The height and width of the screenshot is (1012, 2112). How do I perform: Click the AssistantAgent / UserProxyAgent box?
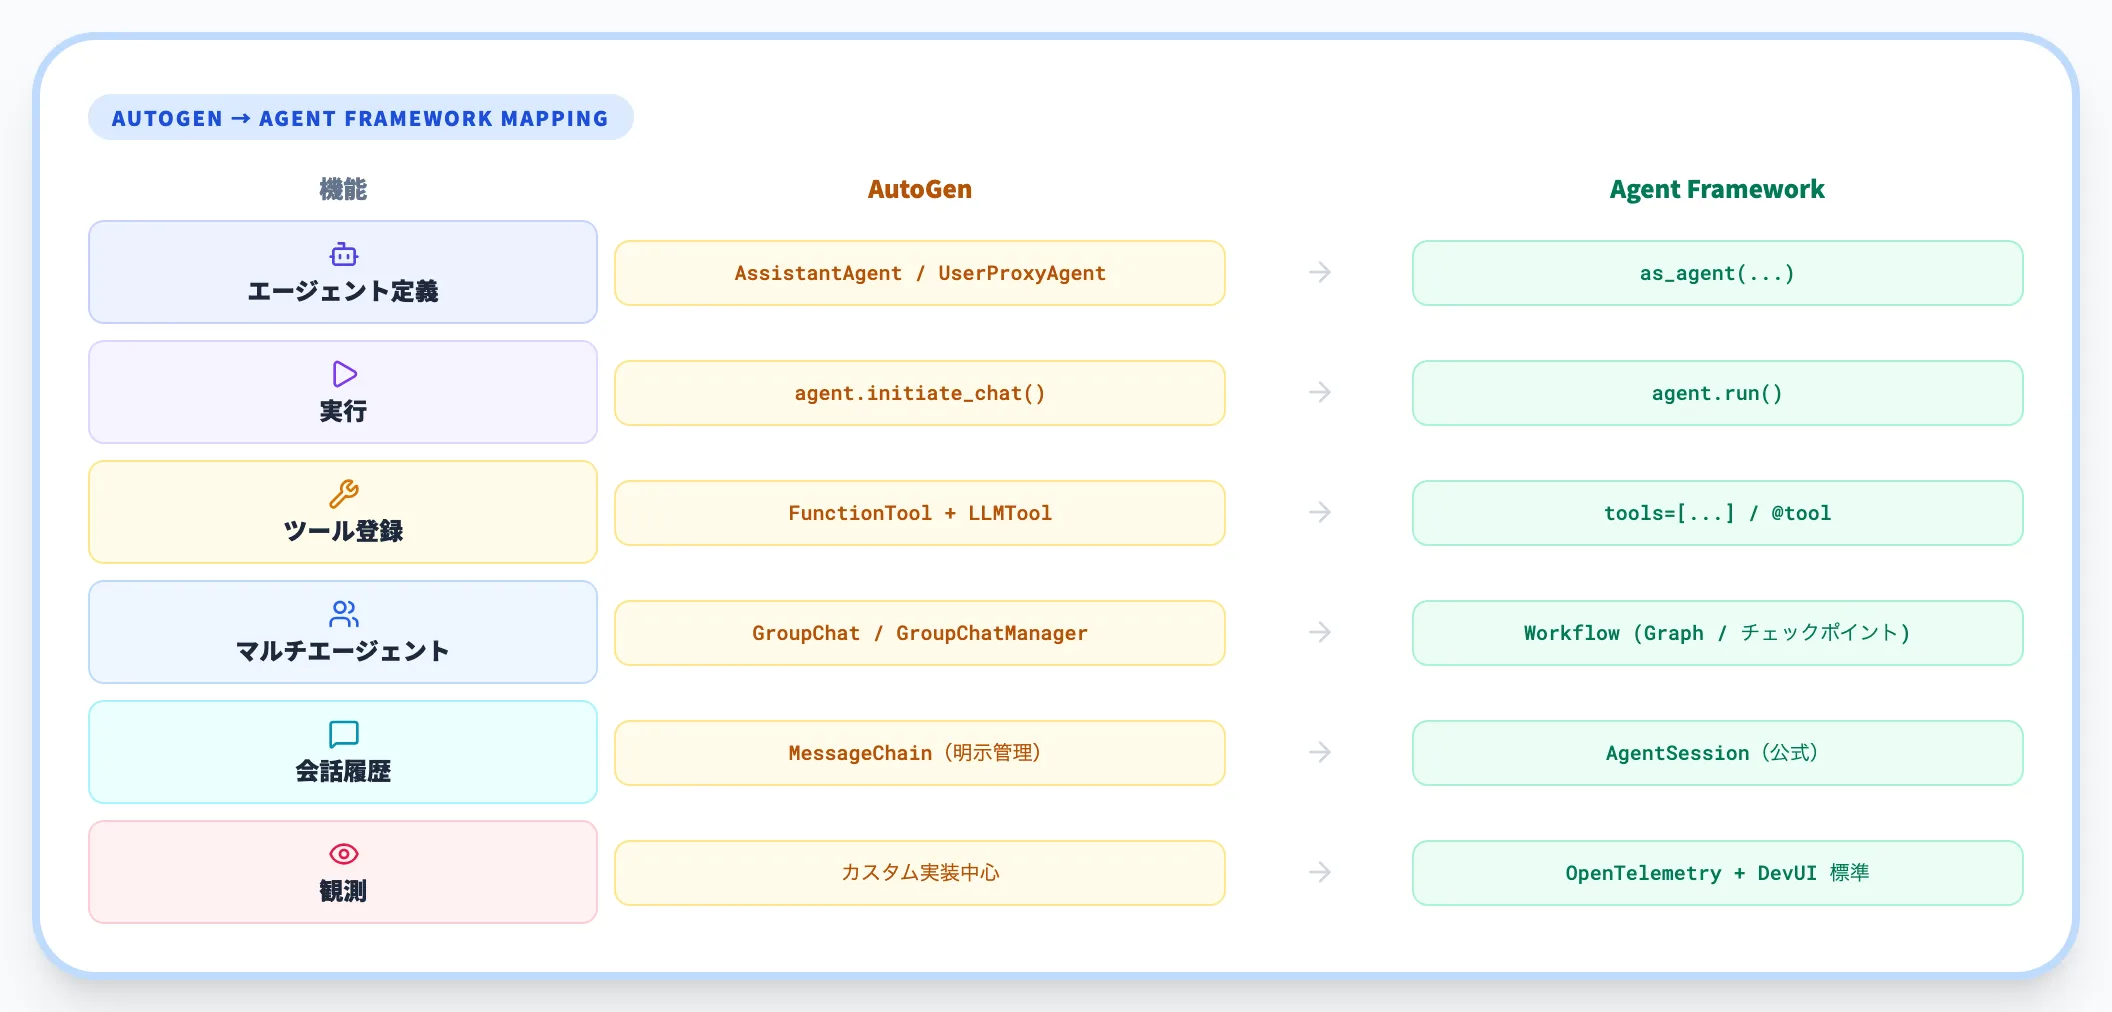[920, 273]
